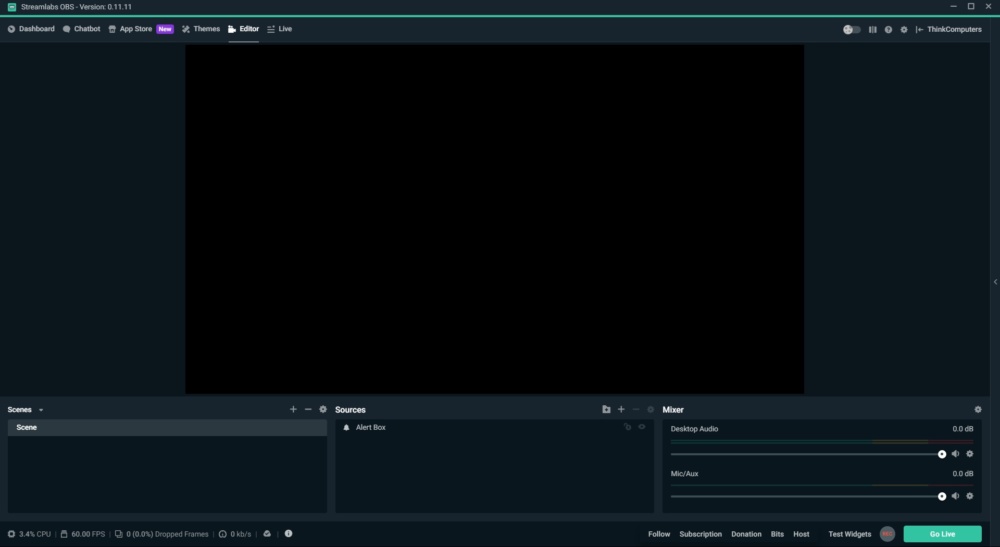The height and width of the screenshot is (547, 1000).
Task: Mute Desktop Audio speaker icon
Action: [x=955, y=454]
